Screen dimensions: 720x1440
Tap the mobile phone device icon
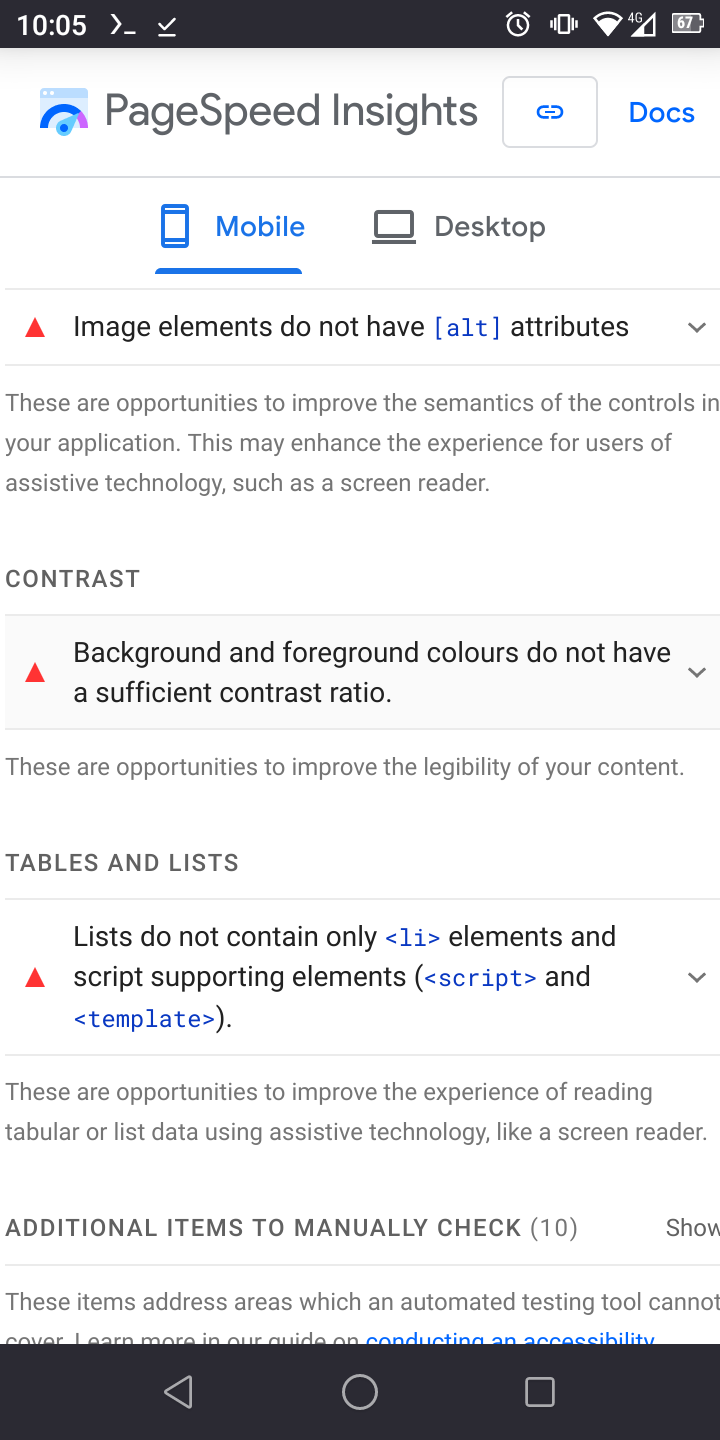tap(175, 226)
